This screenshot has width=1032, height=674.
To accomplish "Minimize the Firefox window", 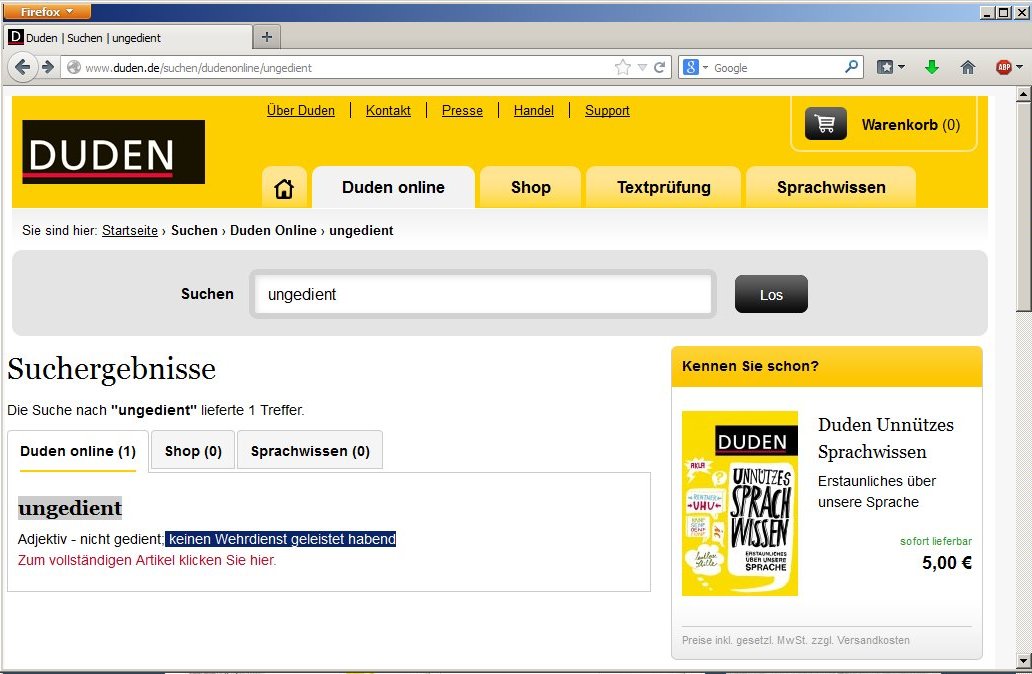I will coord(987,12).
